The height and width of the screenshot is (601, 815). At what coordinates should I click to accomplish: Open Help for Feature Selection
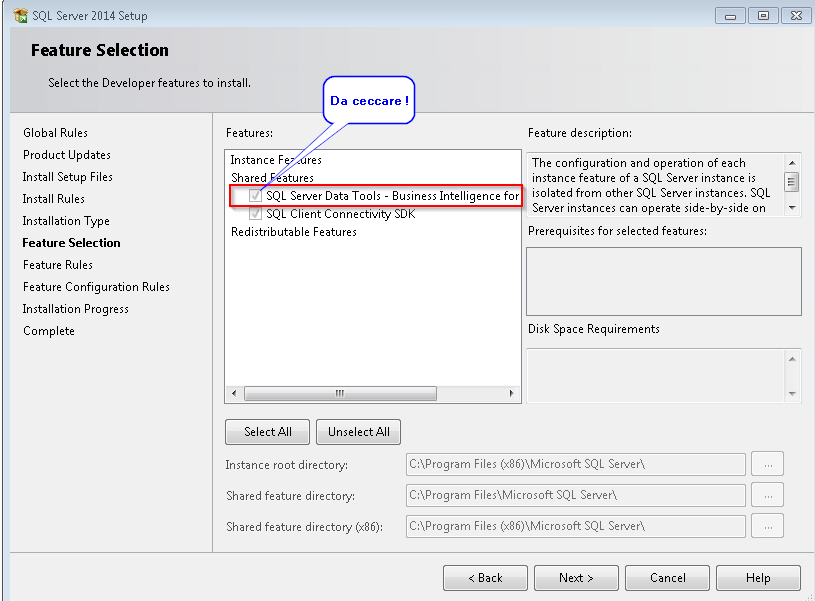click(x=758, y=577)
